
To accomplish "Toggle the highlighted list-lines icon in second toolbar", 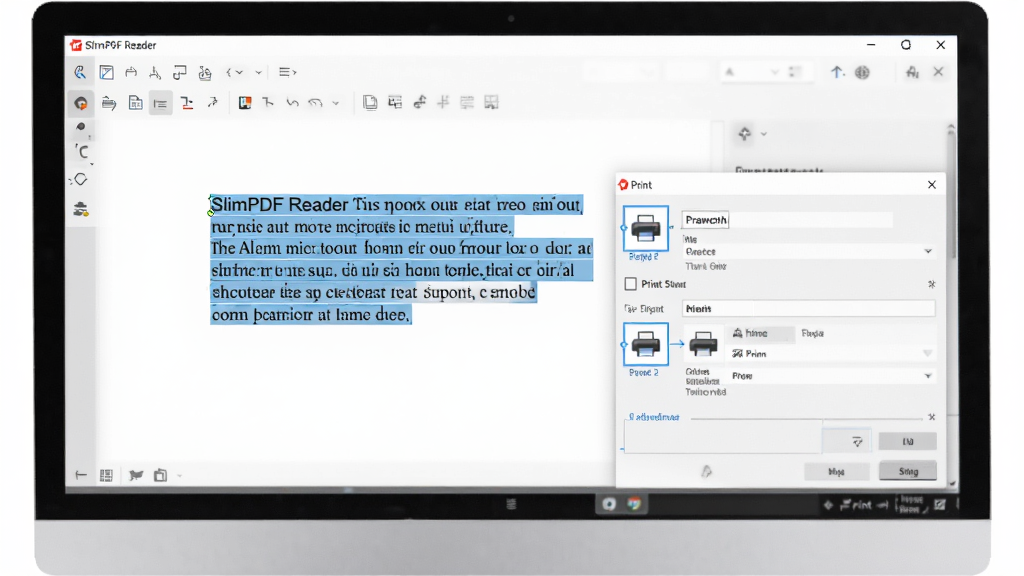I will point(160,103).
